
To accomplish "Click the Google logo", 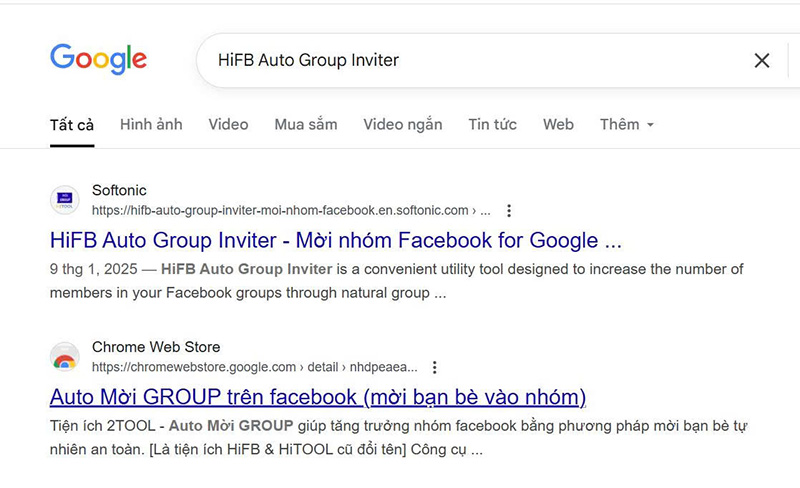I will 98,59.
